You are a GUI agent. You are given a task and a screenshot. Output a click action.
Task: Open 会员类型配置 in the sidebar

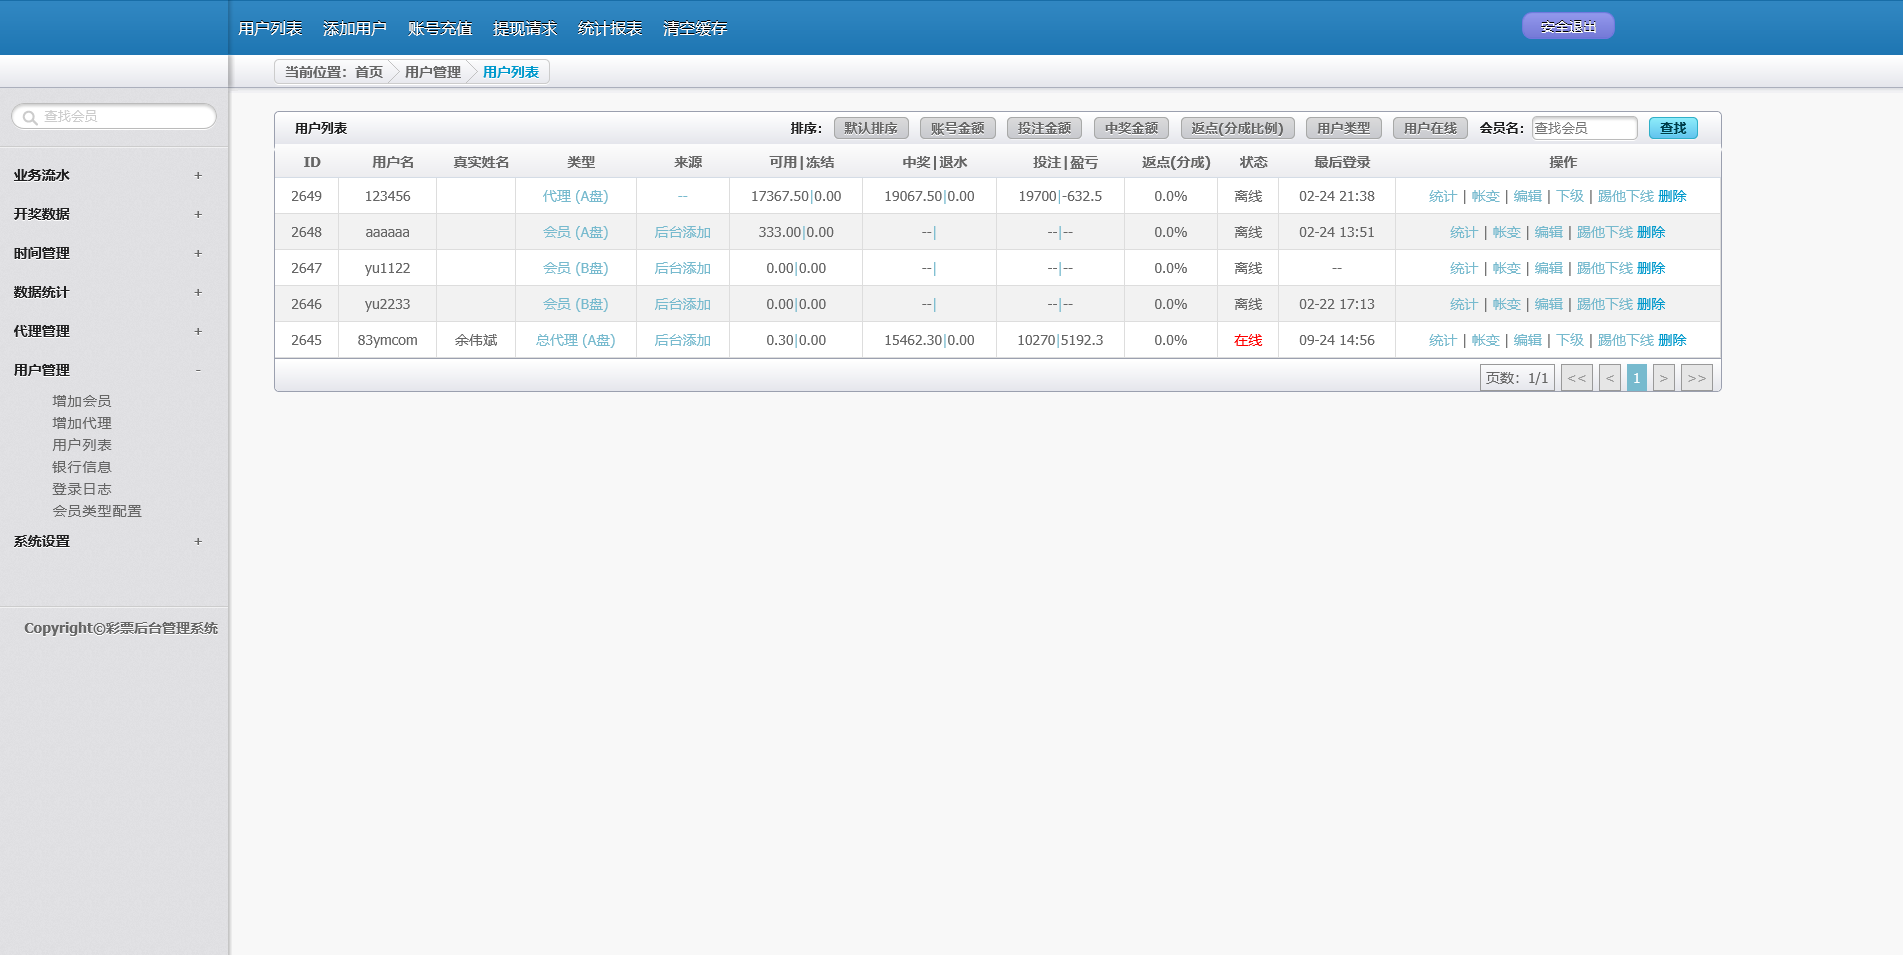coord(97,511)
